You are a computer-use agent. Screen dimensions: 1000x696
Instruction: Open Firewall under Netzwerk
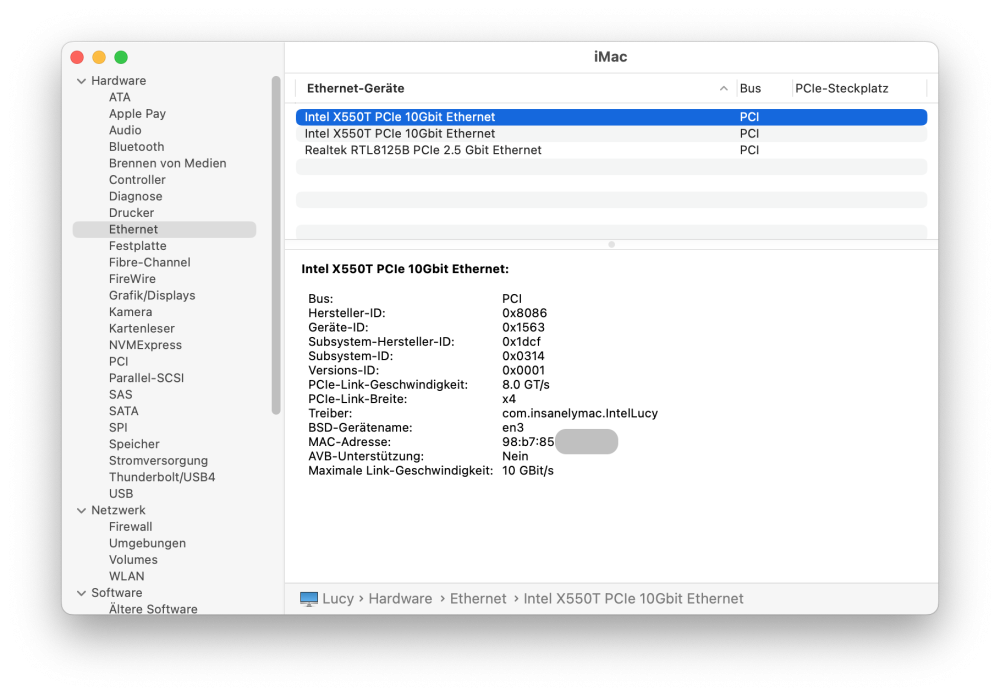tap(131, 527)
